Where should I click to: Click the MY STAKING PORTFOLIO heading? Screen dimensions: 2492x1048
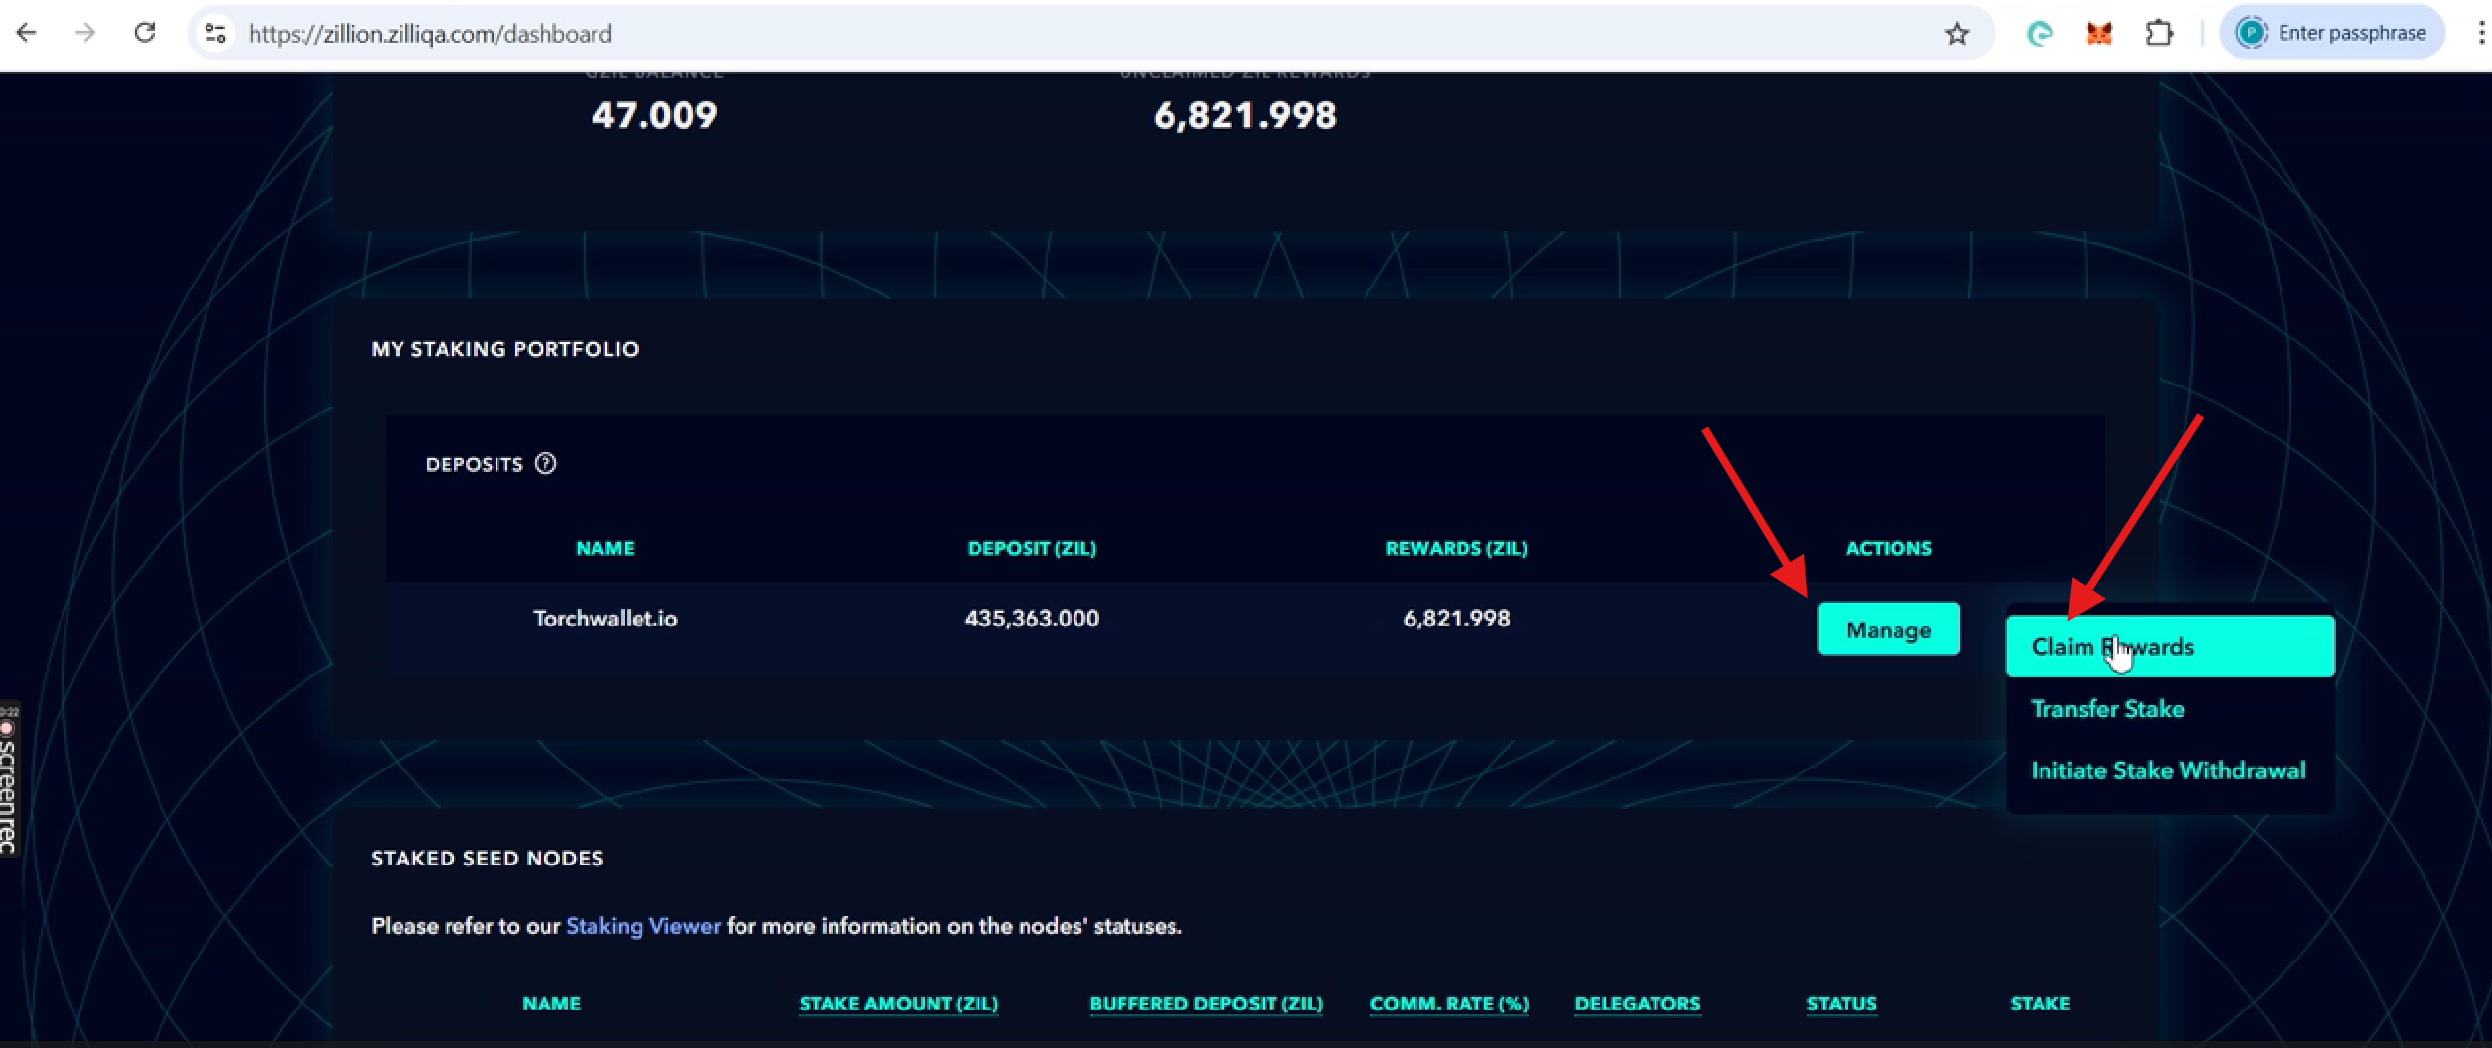(x=505, y=349)
